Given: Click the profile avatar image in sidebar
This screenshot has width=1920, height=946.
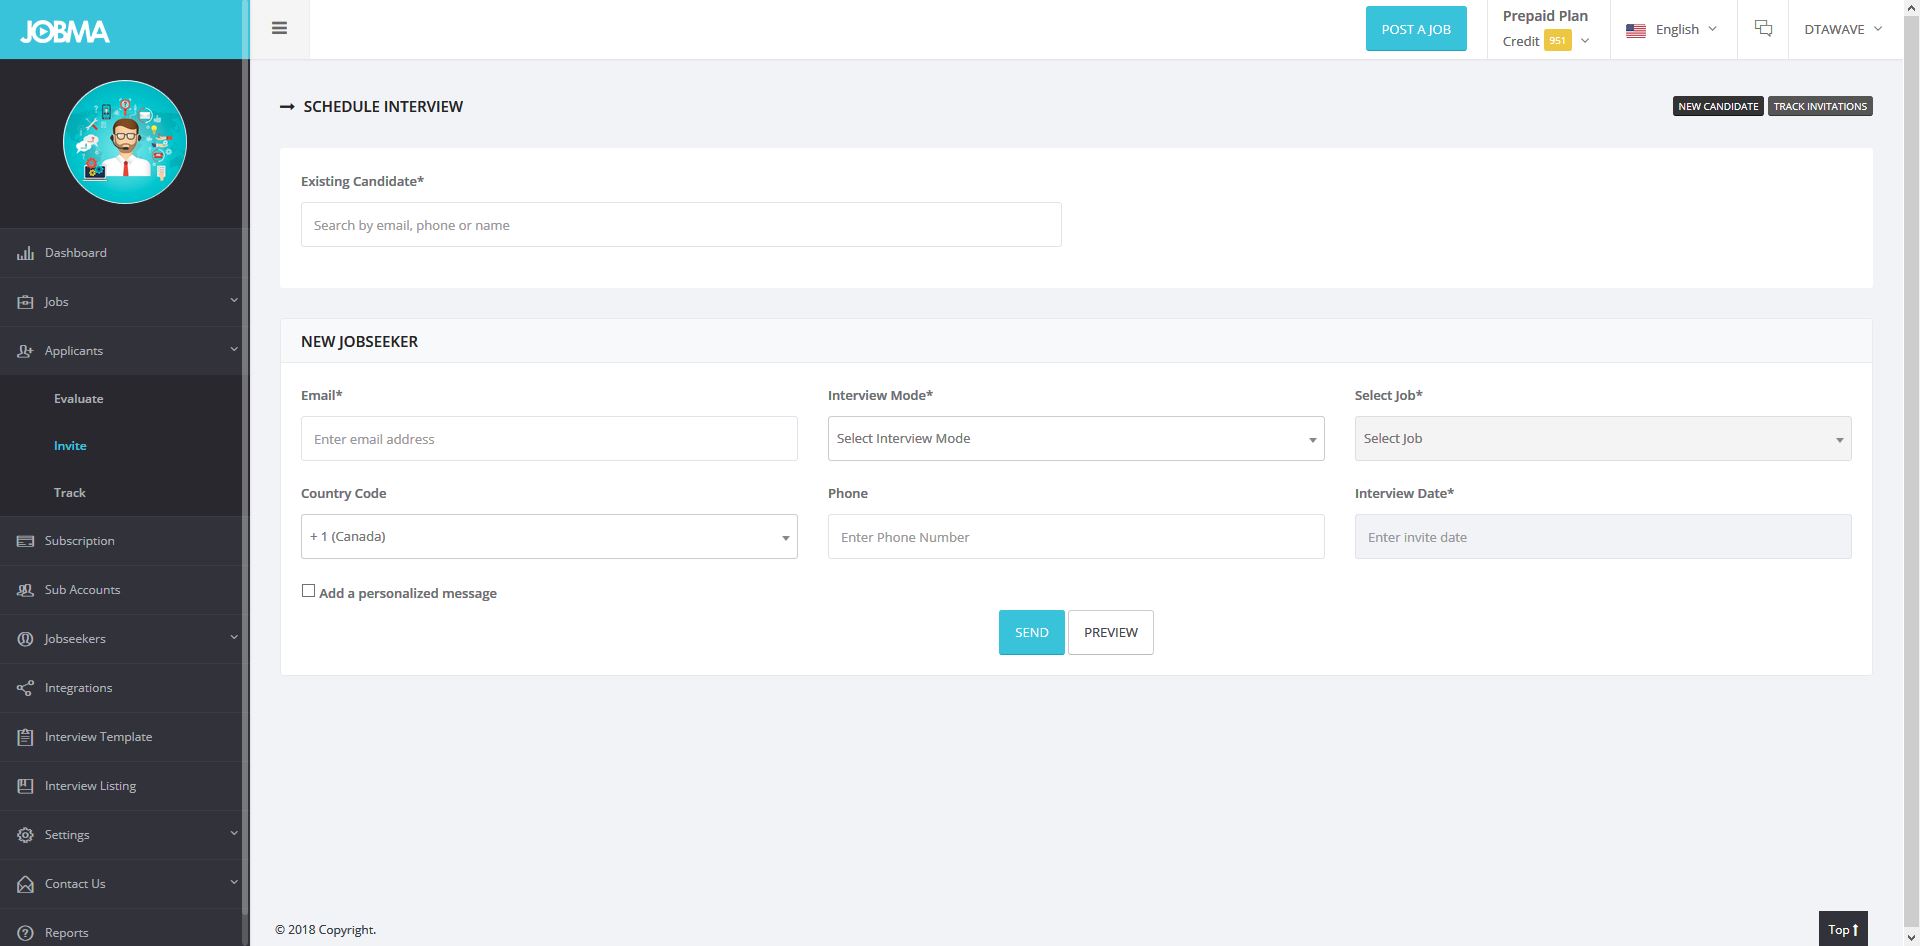Looking at the screenshot, I should click(x=125, y=142).
